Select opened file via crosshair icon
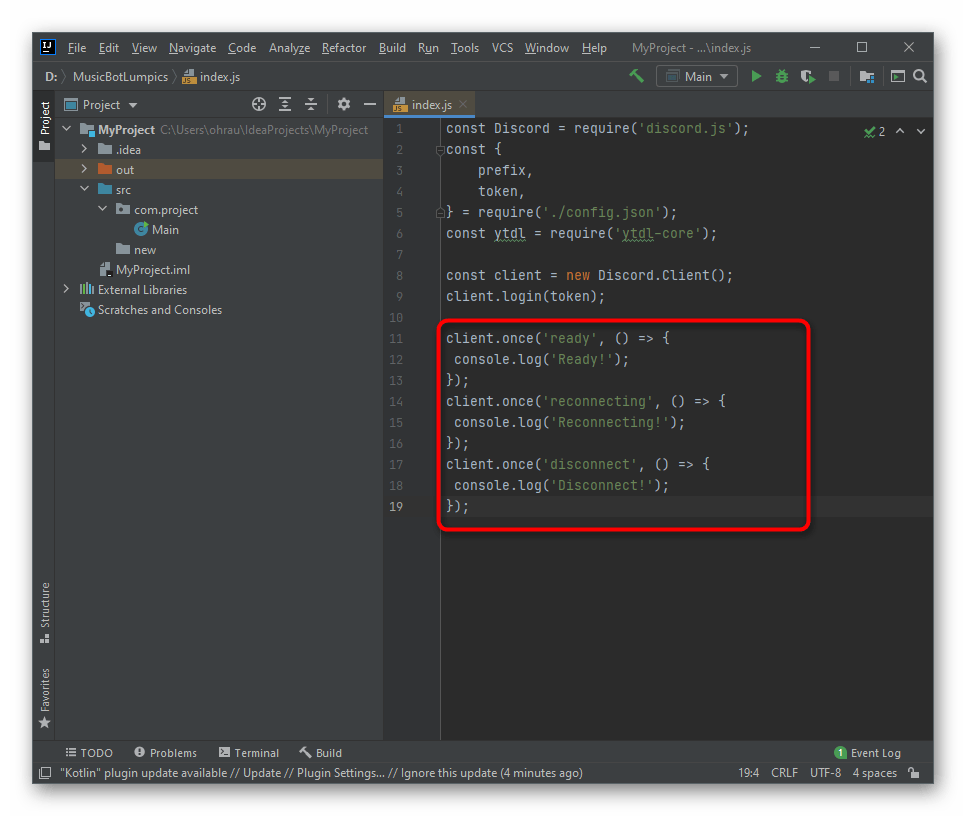Viewport: 966px width, 816px height. click(259, 104)
